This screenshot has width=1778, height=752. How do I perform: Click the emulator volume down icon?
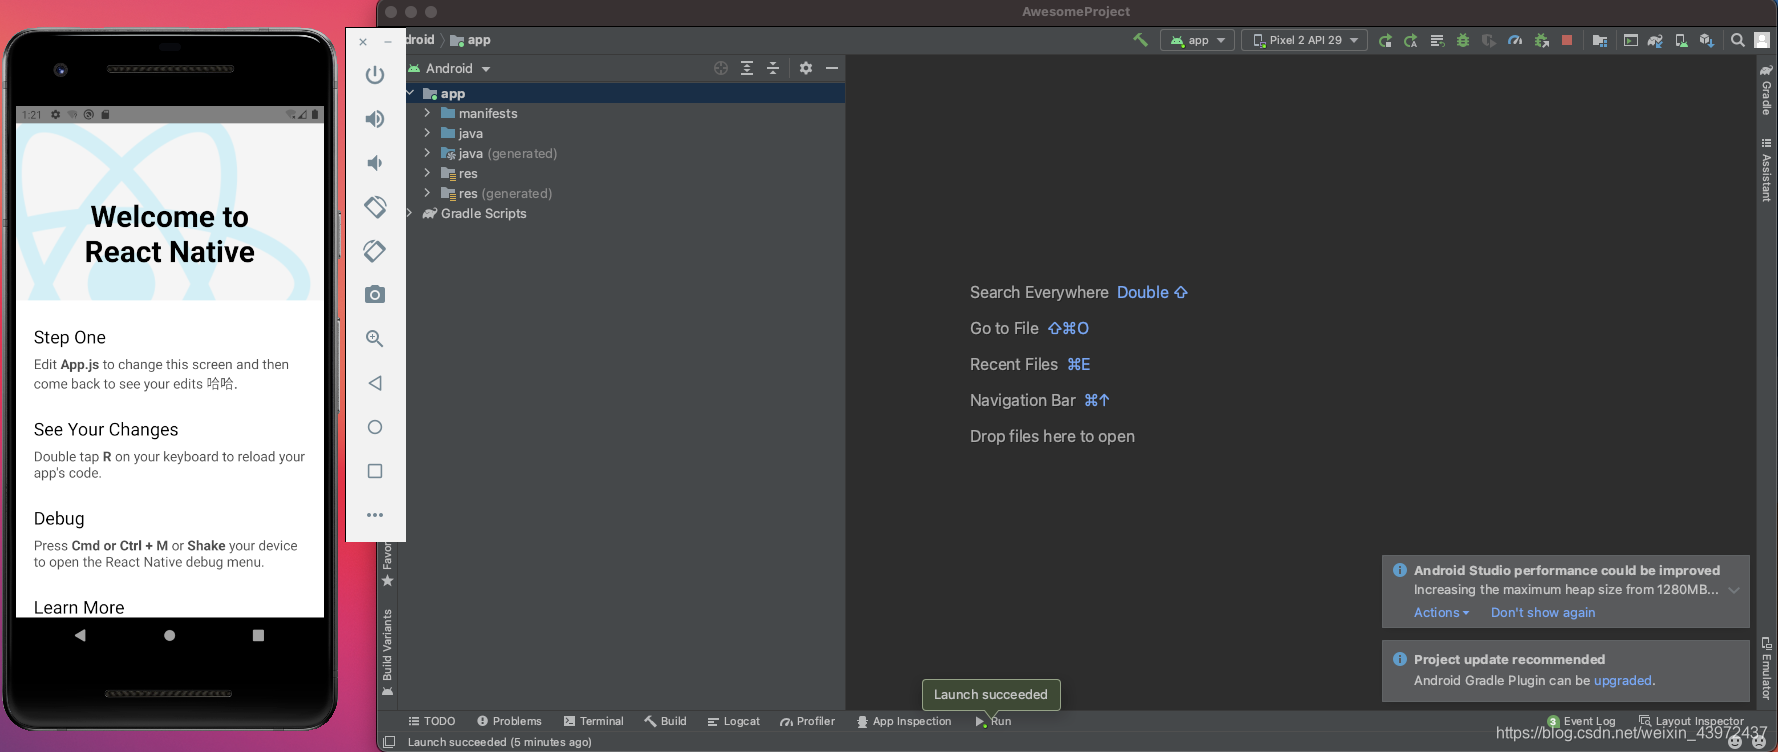click(x=375, y=163)
